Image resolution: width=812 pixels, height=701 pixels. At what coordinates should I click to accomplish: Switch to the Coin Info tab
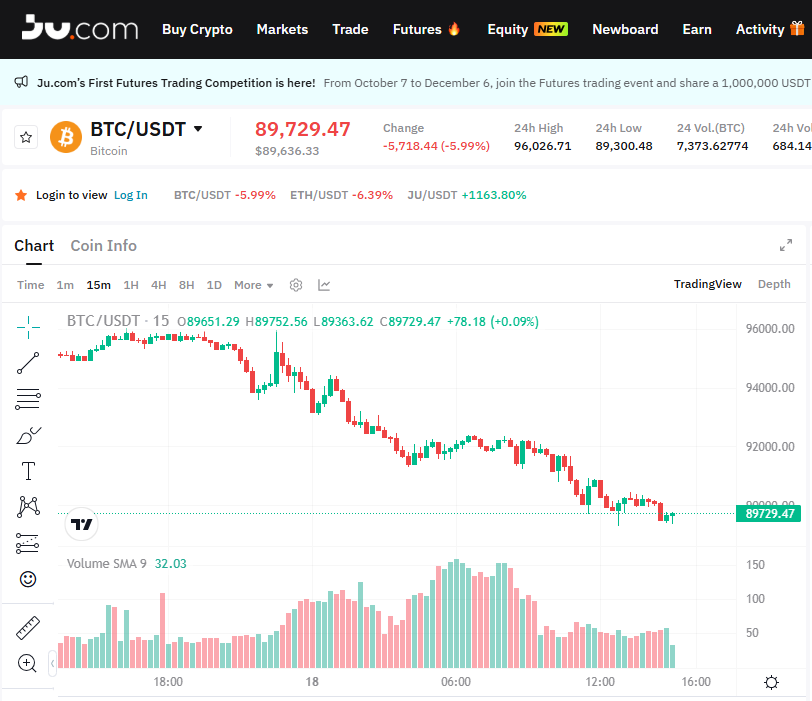tap(104, 245)
